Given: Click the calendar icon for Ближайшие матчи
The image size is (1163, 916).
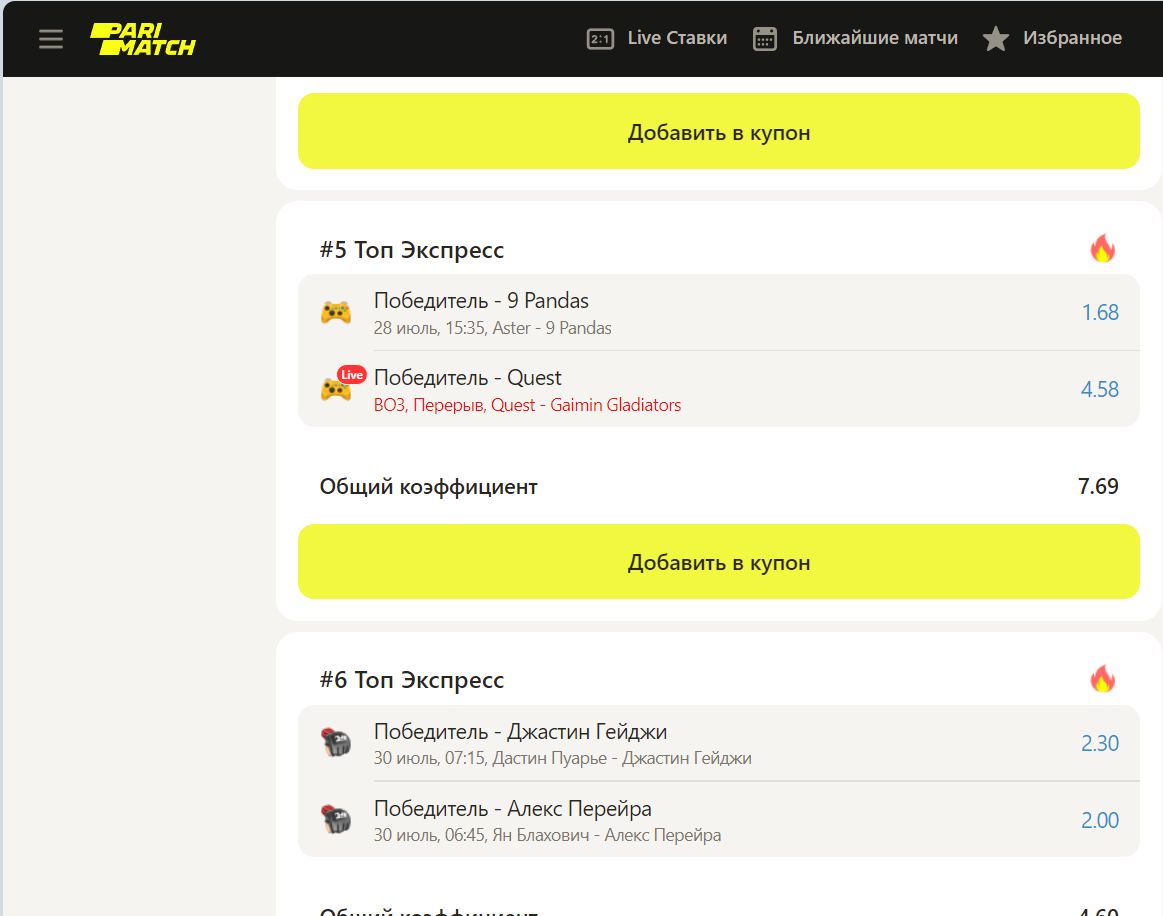Looking at the screenshot, I should [x=765, y=39].
